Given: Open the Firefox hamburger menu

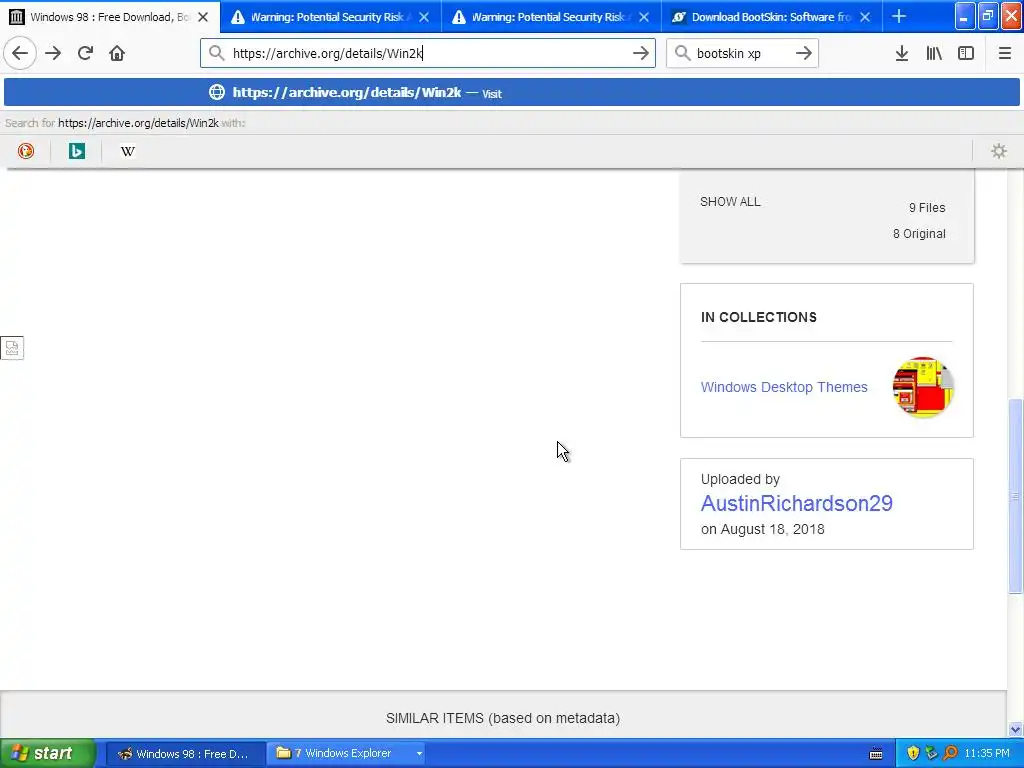Looking at the screenshot, I should [x=1004, y=53].
